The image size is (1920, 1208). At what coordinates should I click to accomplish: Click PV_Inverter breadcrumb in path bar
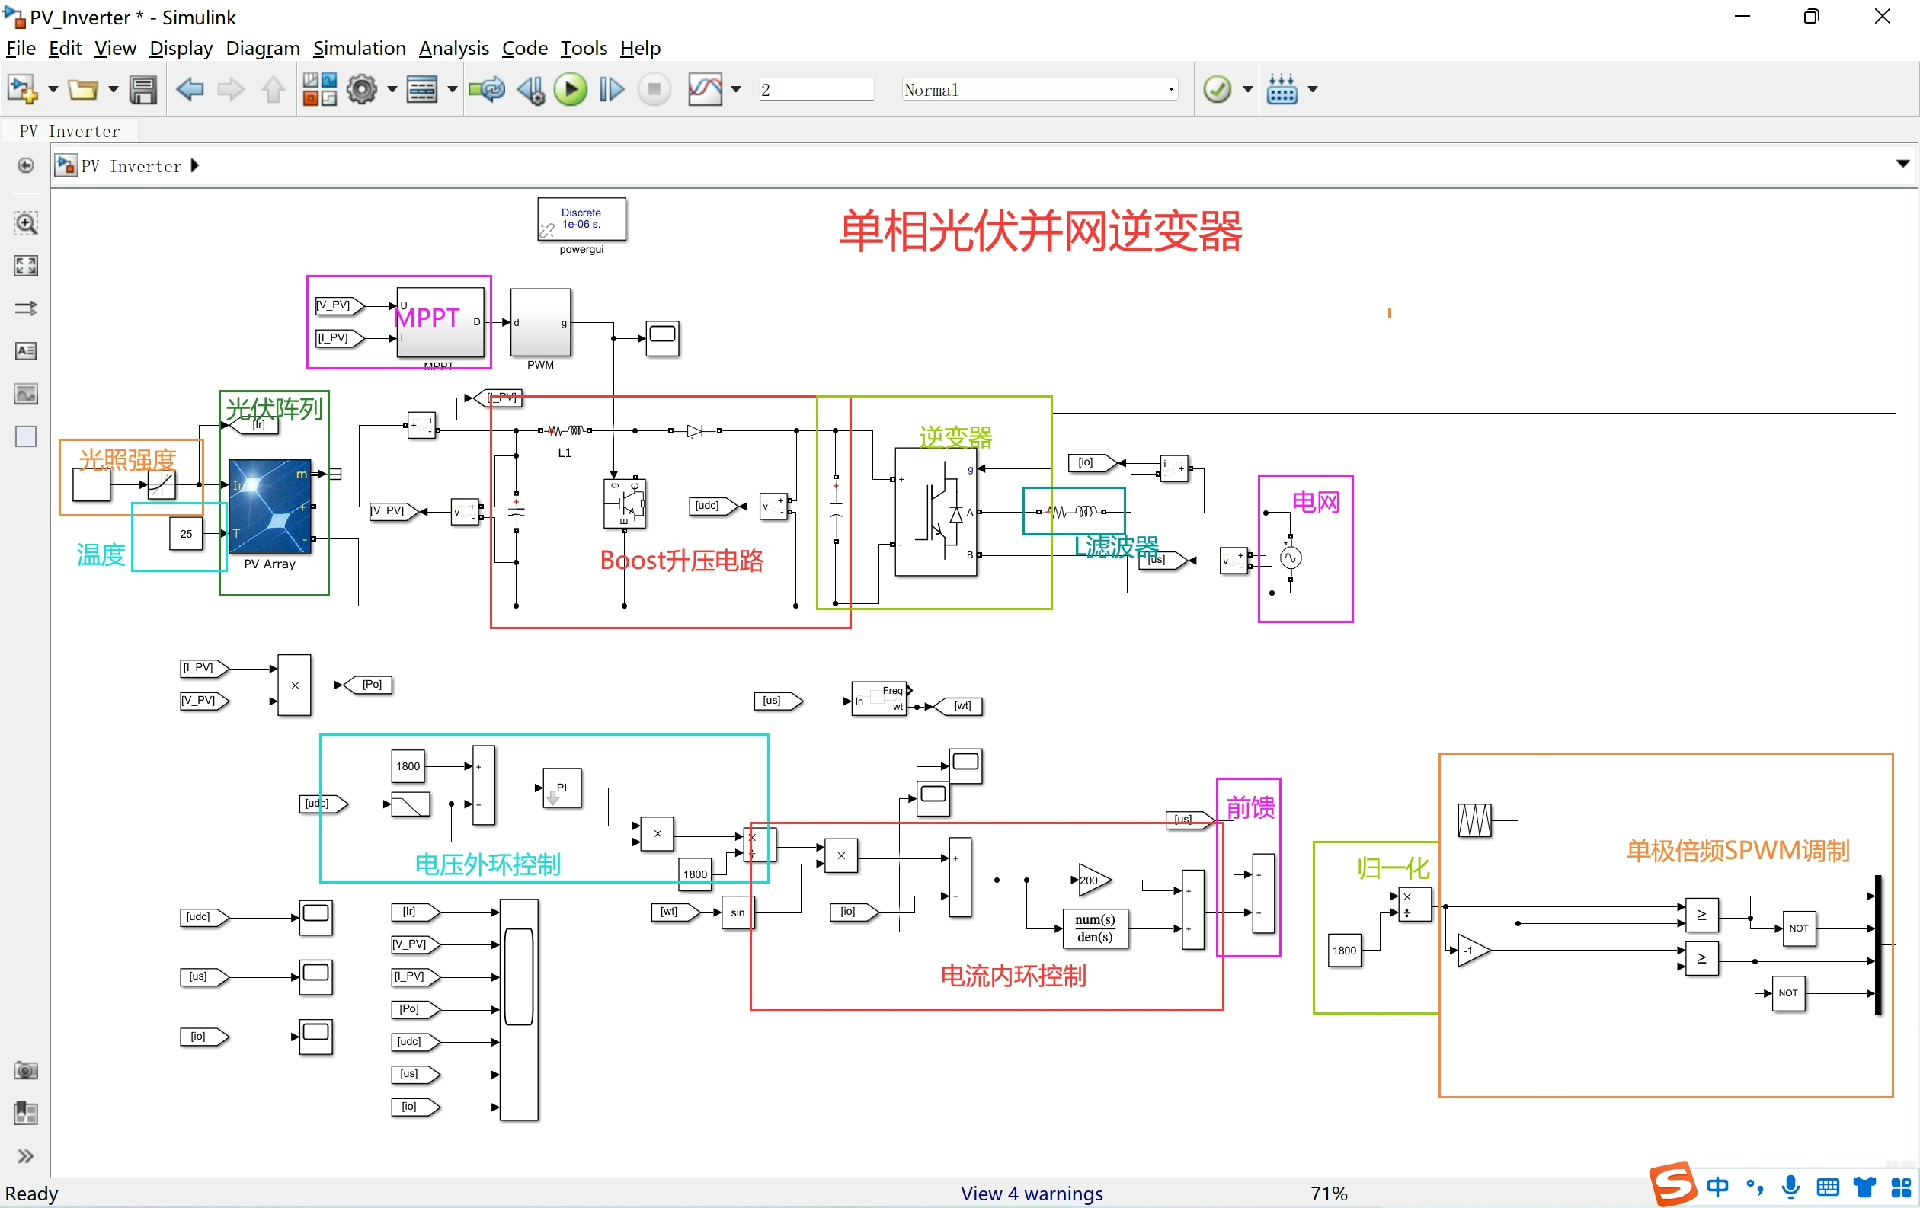[x=132, y=166]
